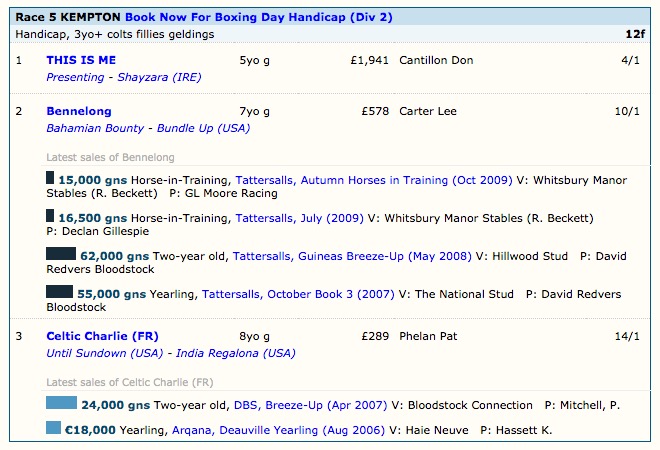Click purchaser 'Mitchell, P.' text

pos(590,405)
